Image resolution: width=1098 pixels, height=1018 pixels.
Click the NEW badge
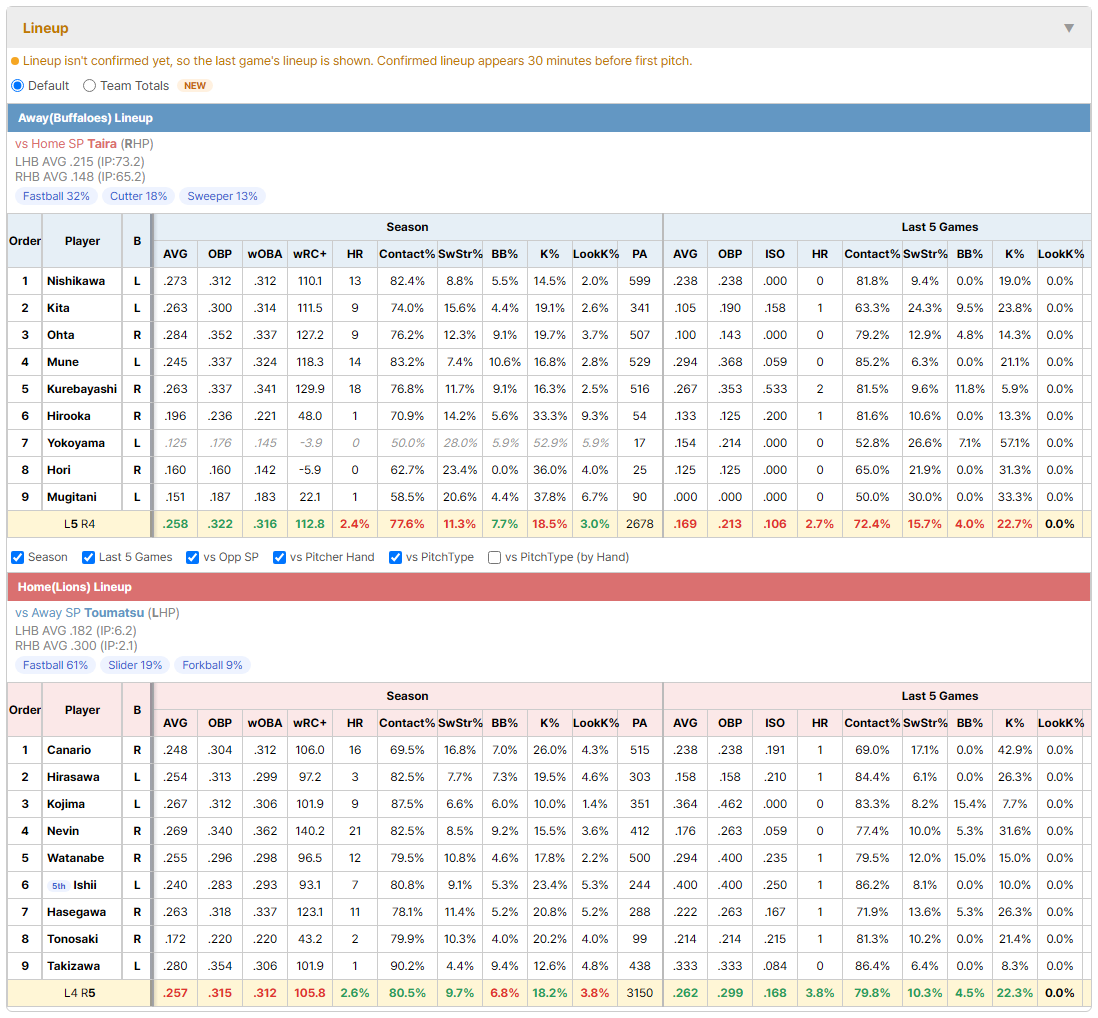(x=195, y=85)
